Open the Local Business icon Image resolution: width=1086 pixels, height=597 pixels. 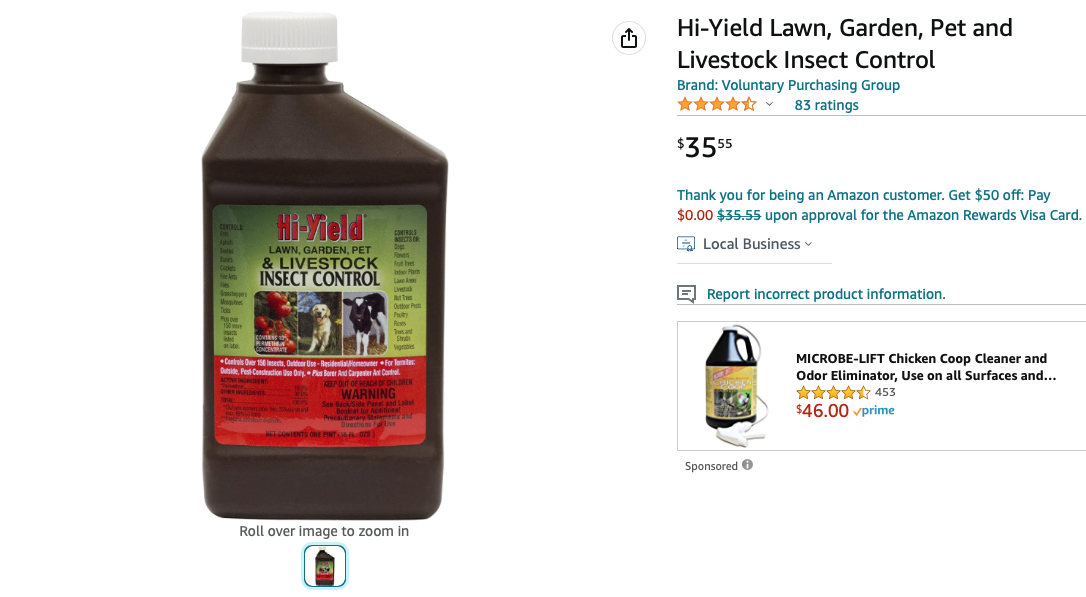(686, 244)
